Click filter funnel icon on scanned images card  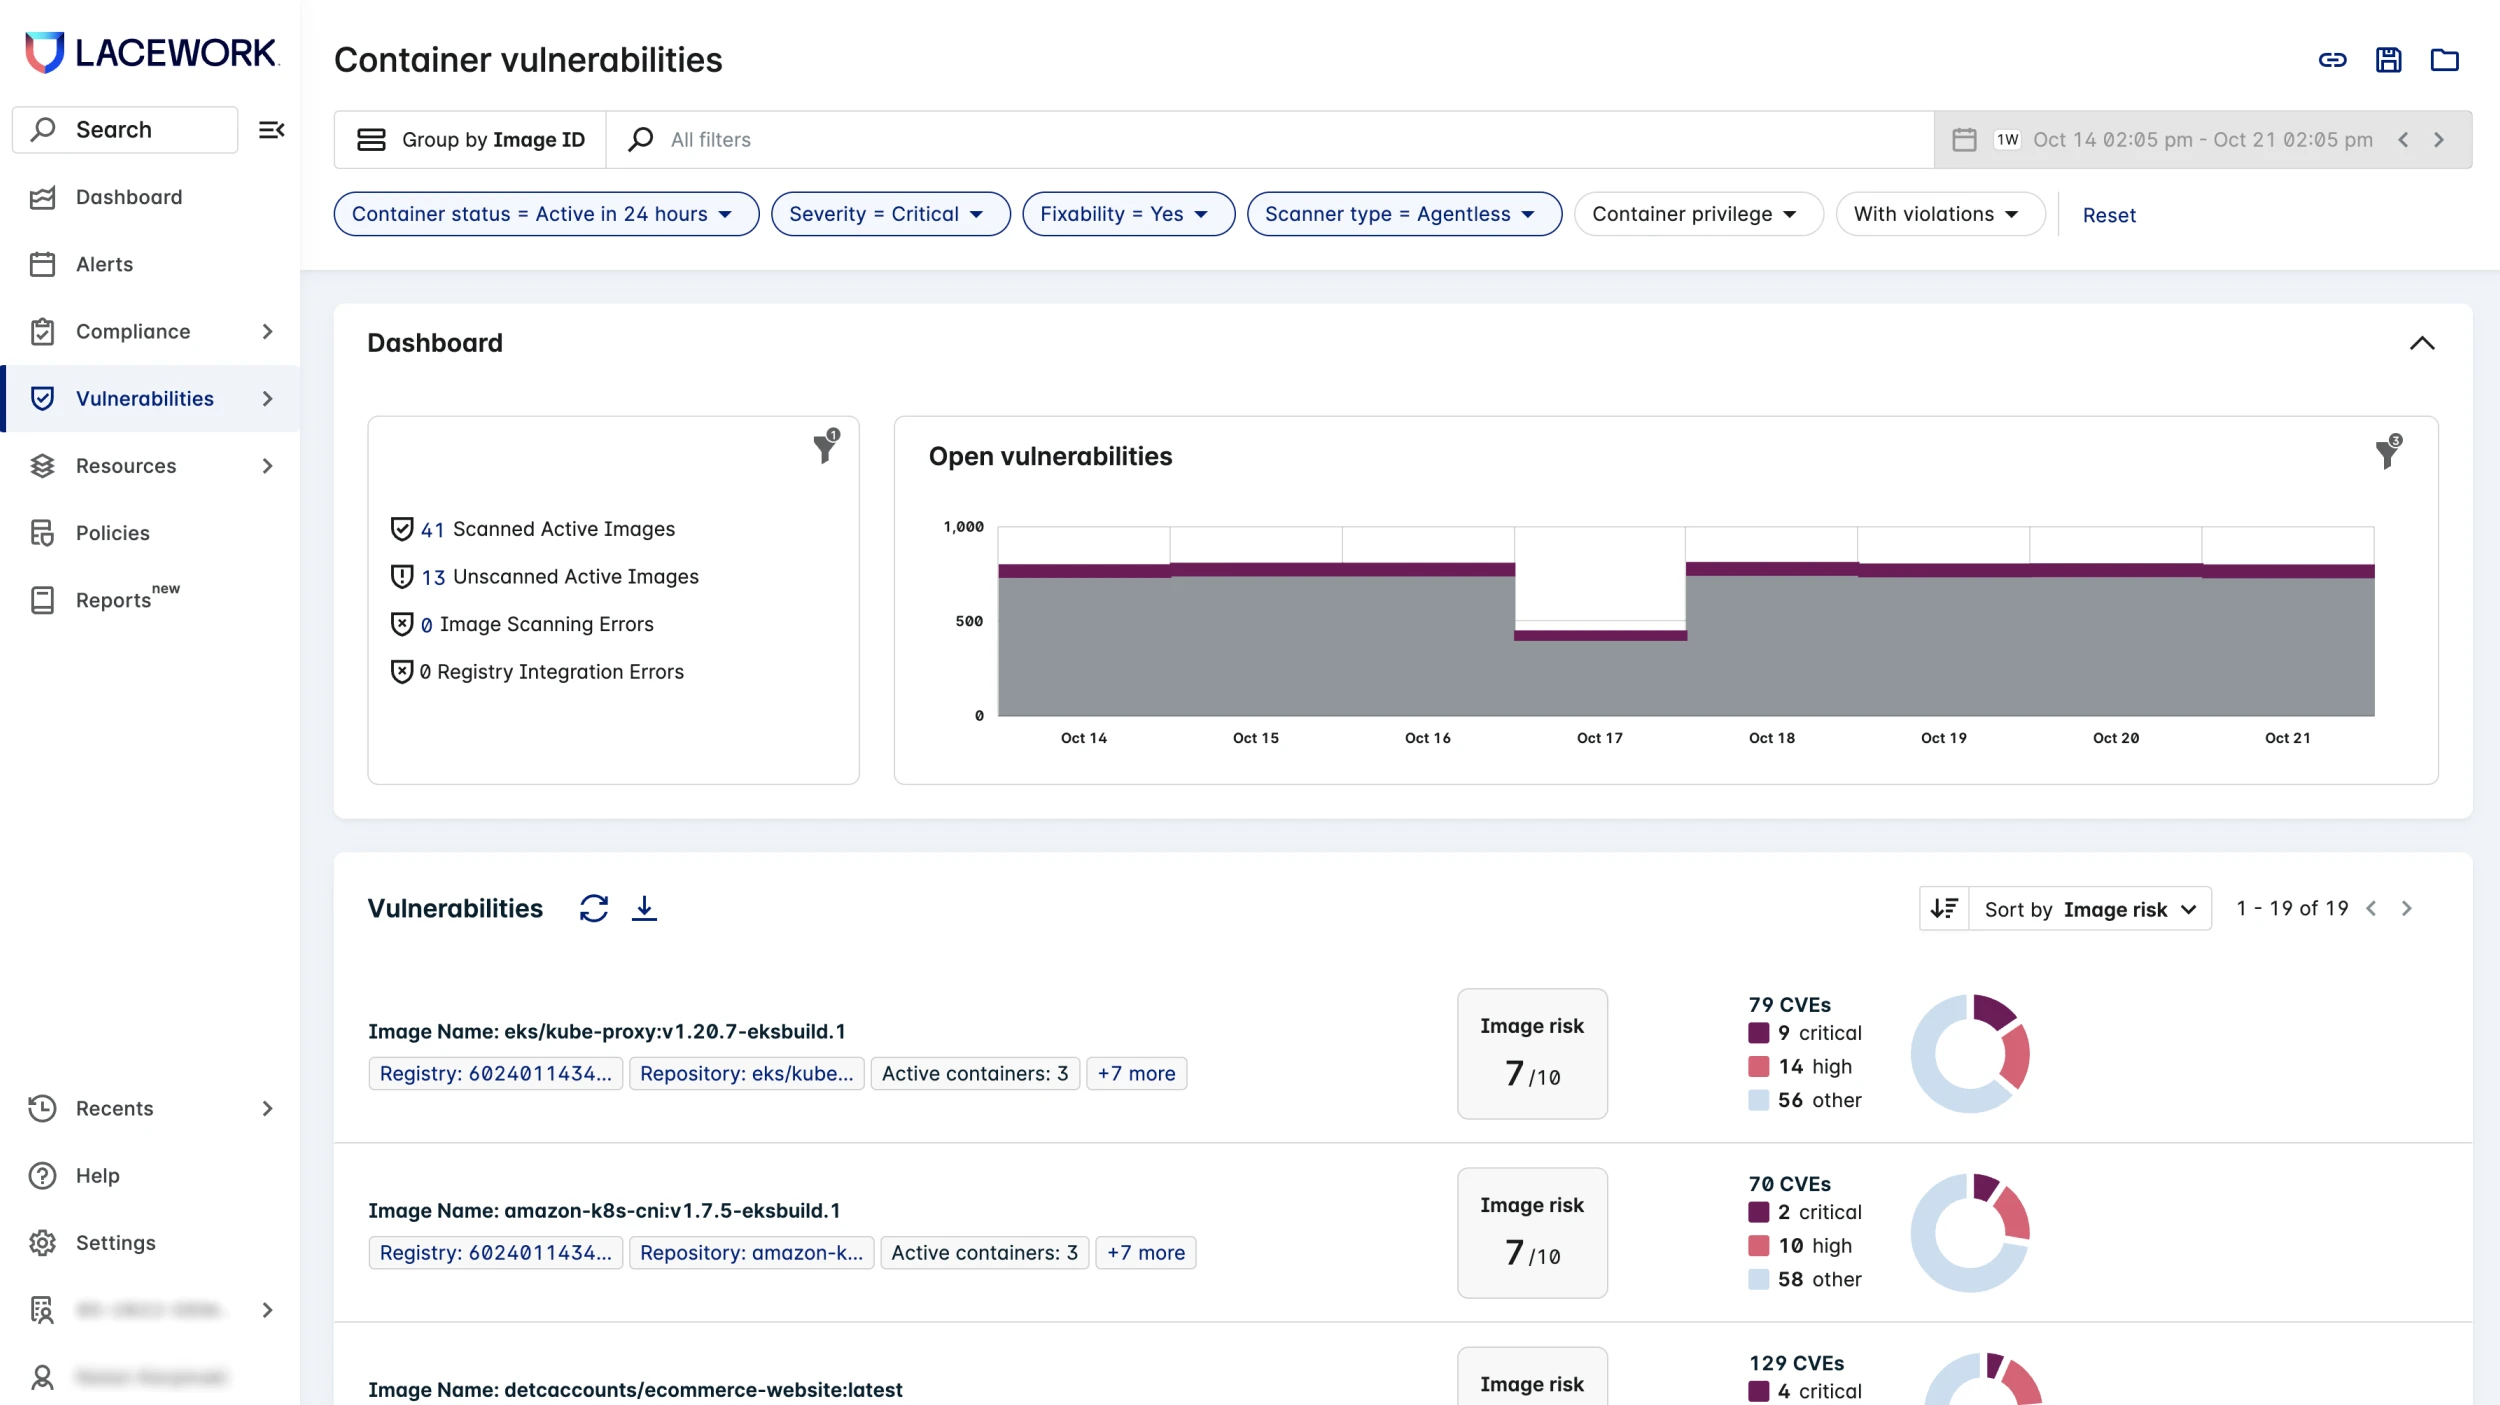pos(826,447)
